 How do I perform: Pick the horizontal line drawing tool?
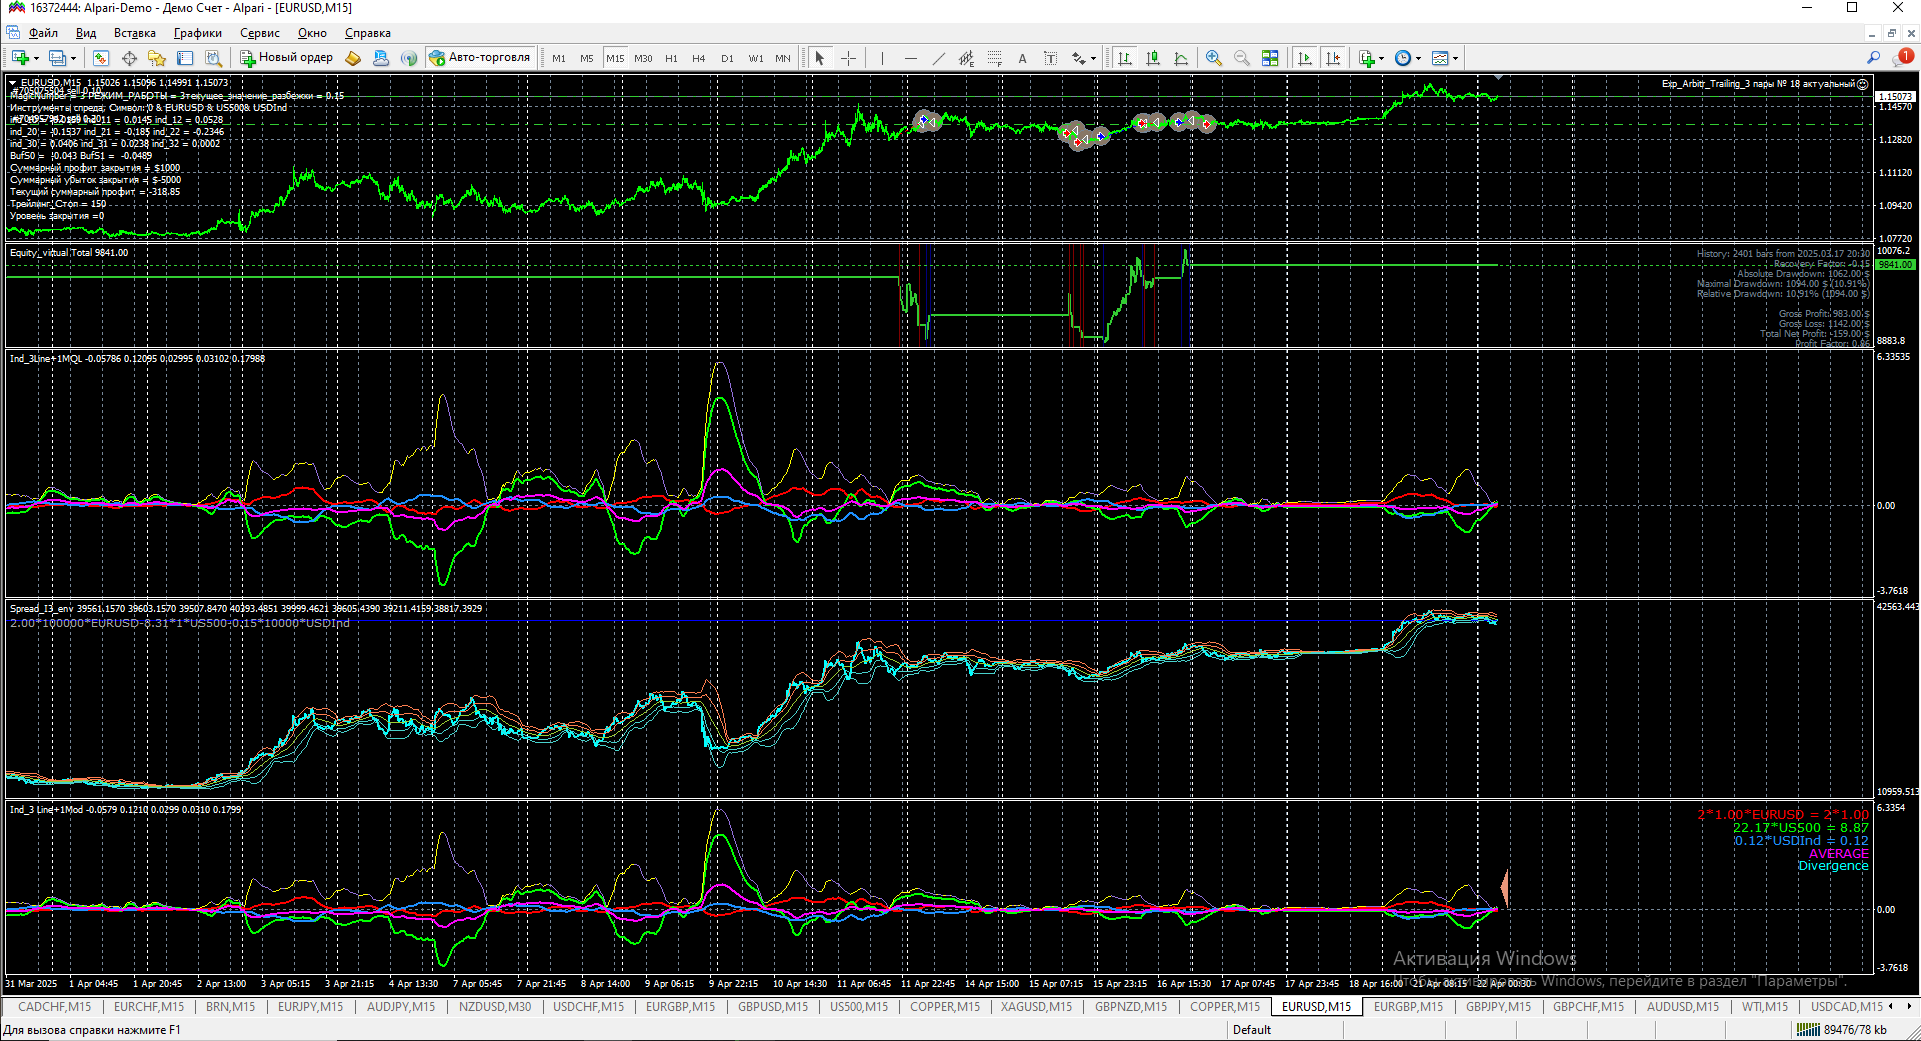(910, 58)
